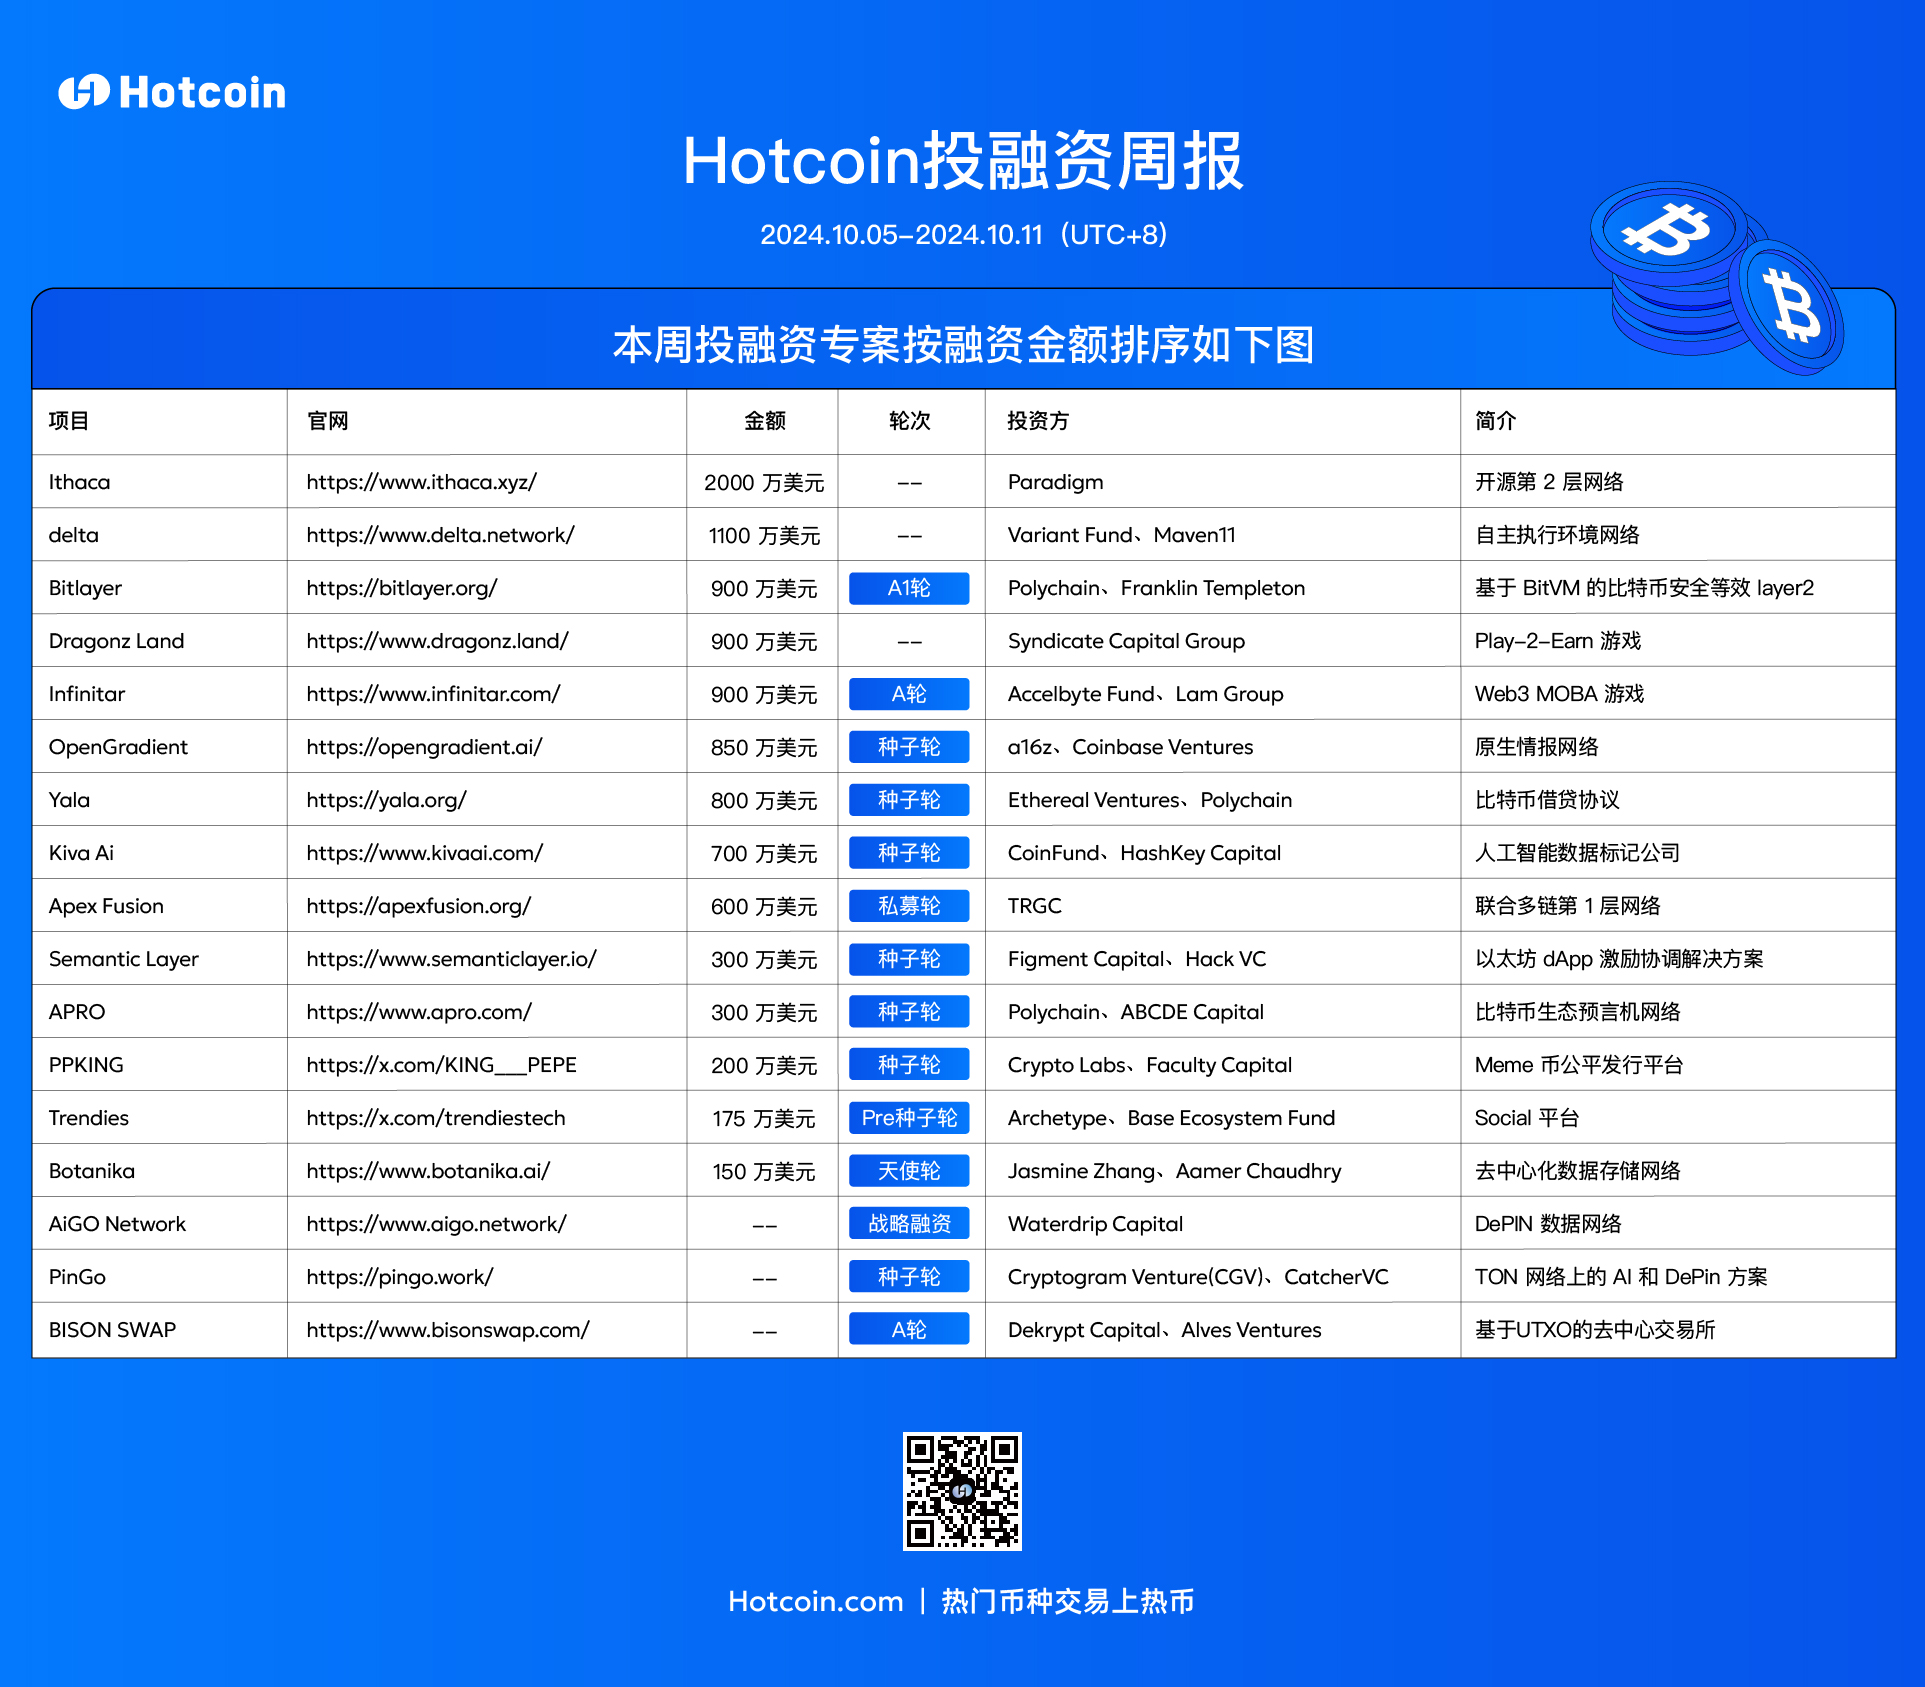The height and width of the screenshot is (1687, 1925).
Task: Open the bisonswap.com URL
Action: click(448, 1330)
